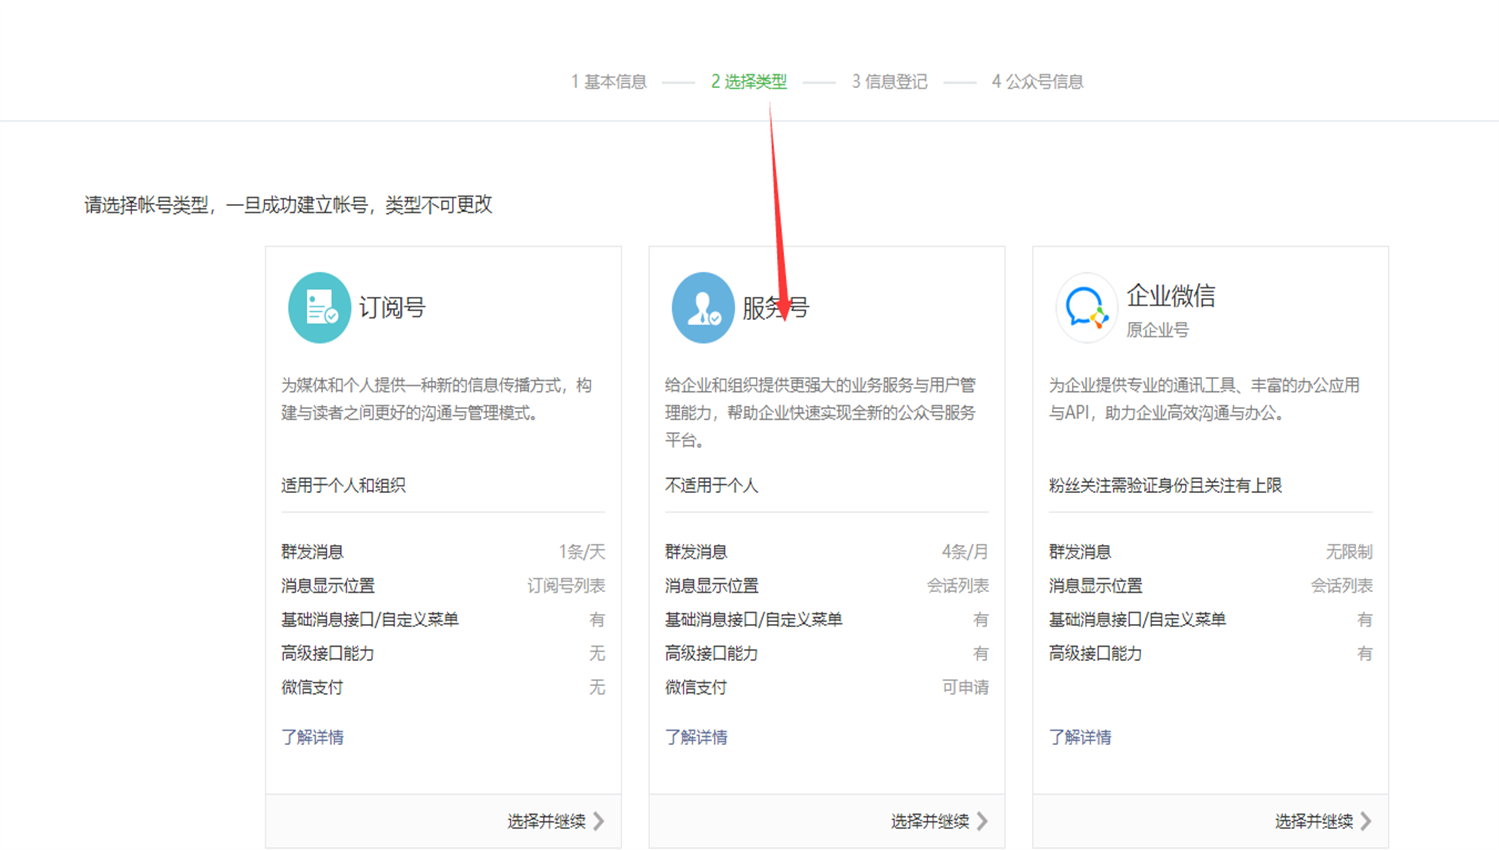The height and width of the screenshot is (850, 1499).
Task: Open 了解详情 link in 订阅号 card
Action: click(x=312, y=737)
